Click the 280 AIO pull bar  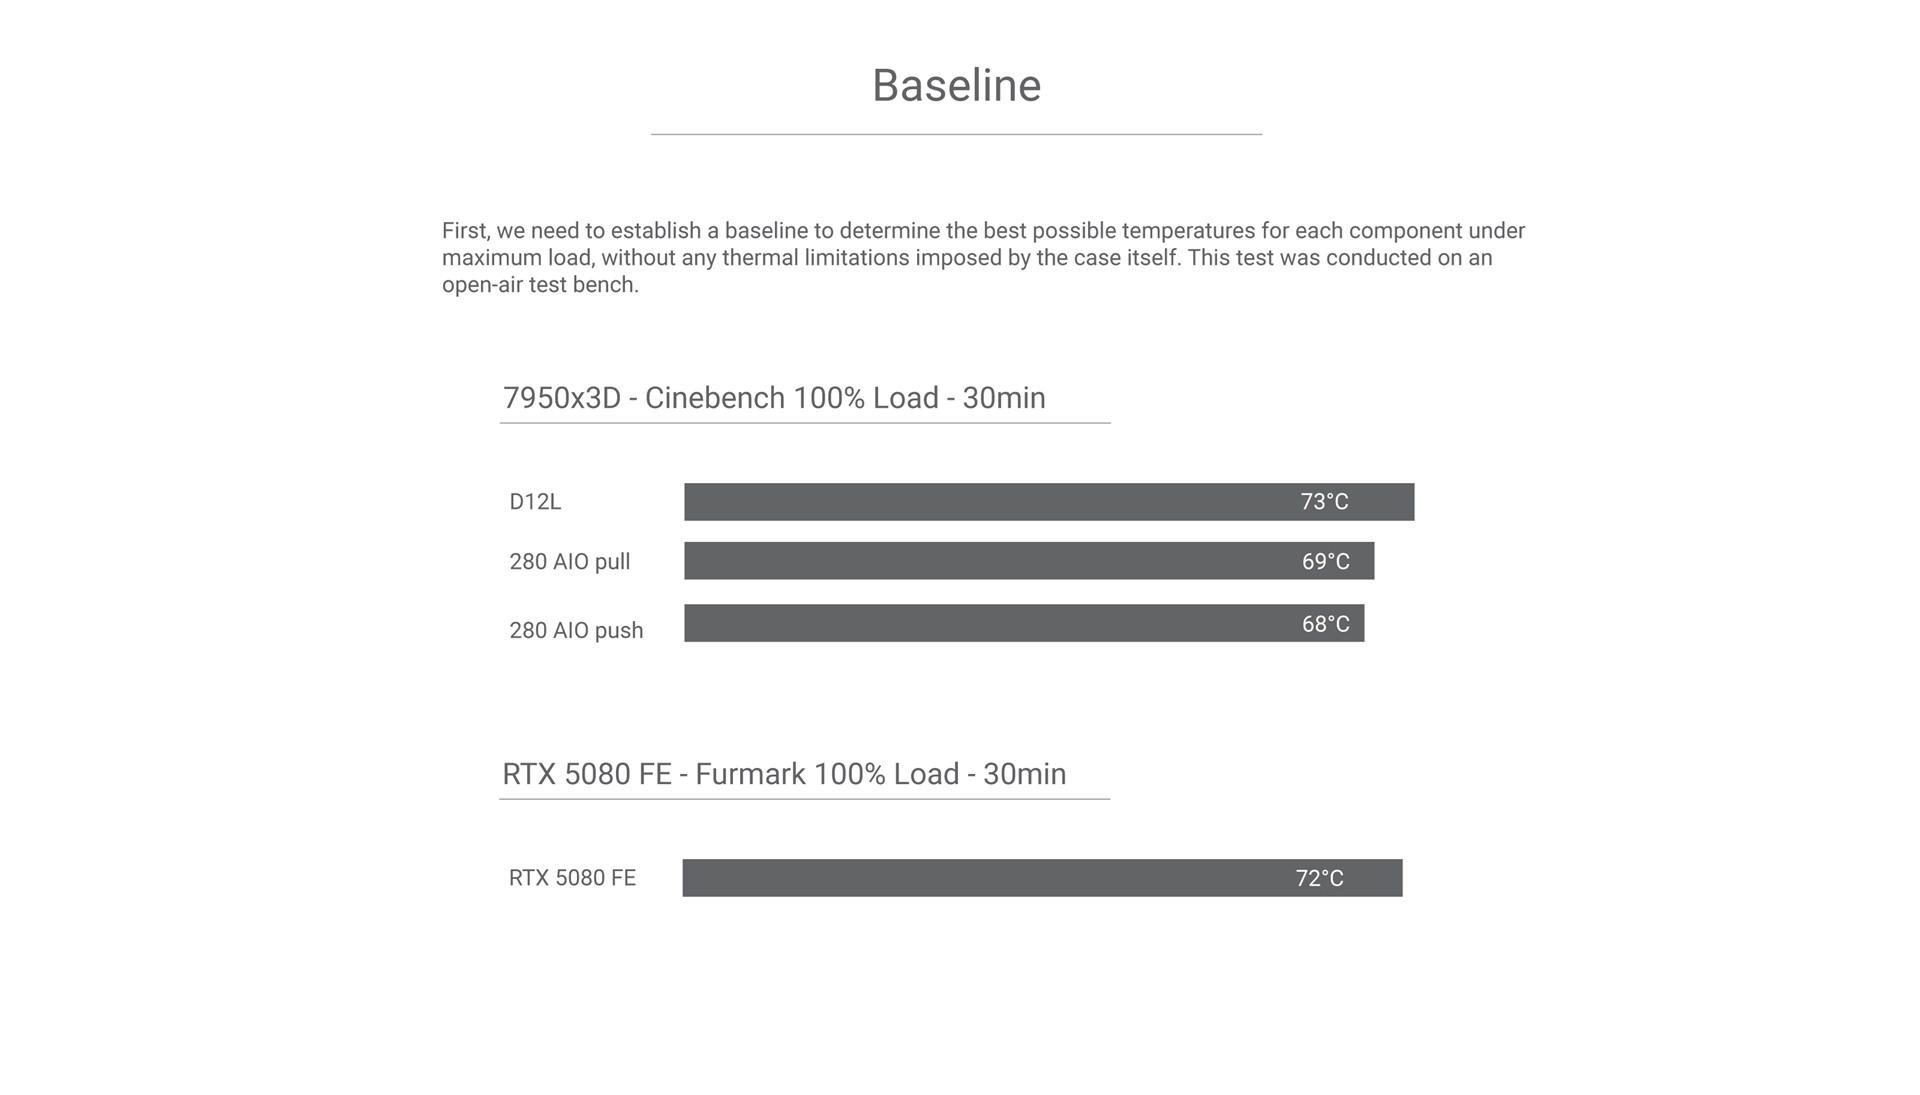[1029, 561]
